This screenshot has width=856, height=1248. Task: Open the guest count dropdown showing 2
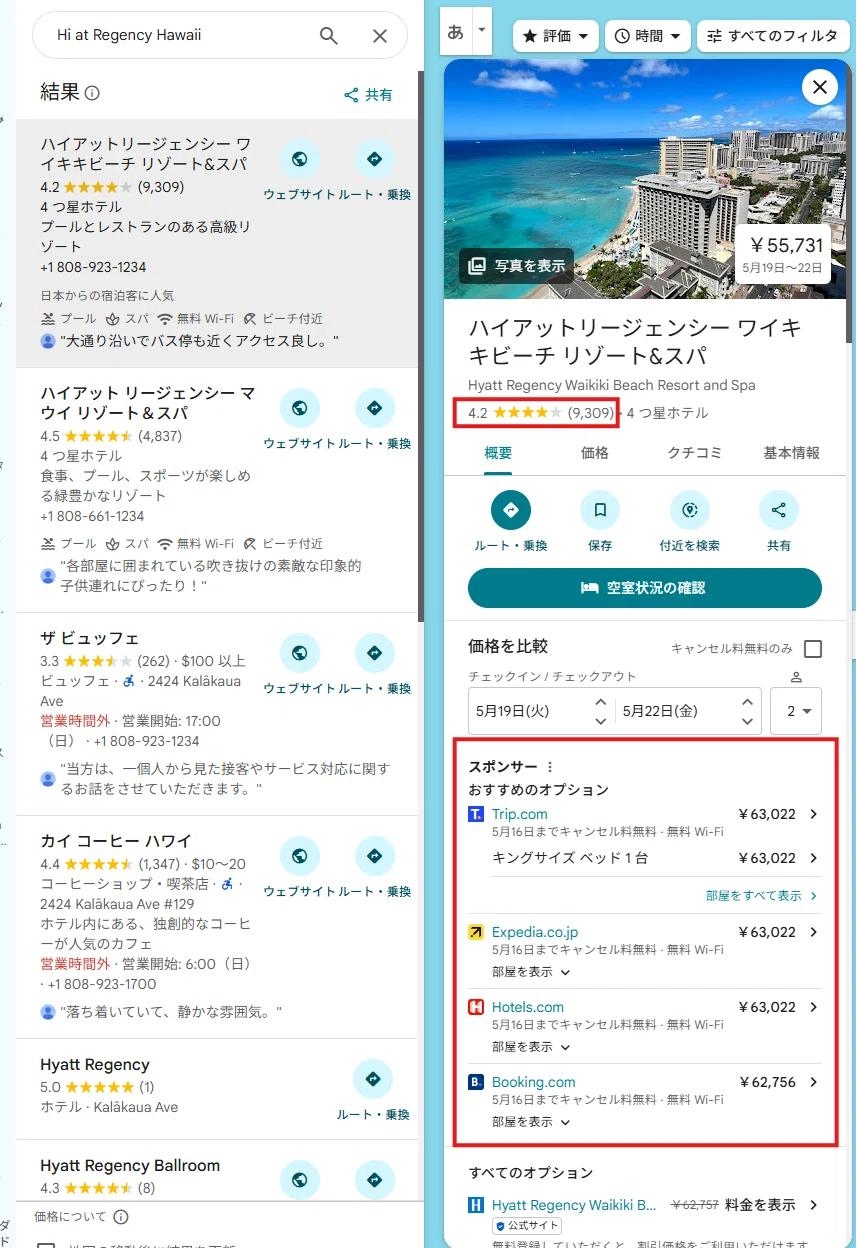pos(796,712)
